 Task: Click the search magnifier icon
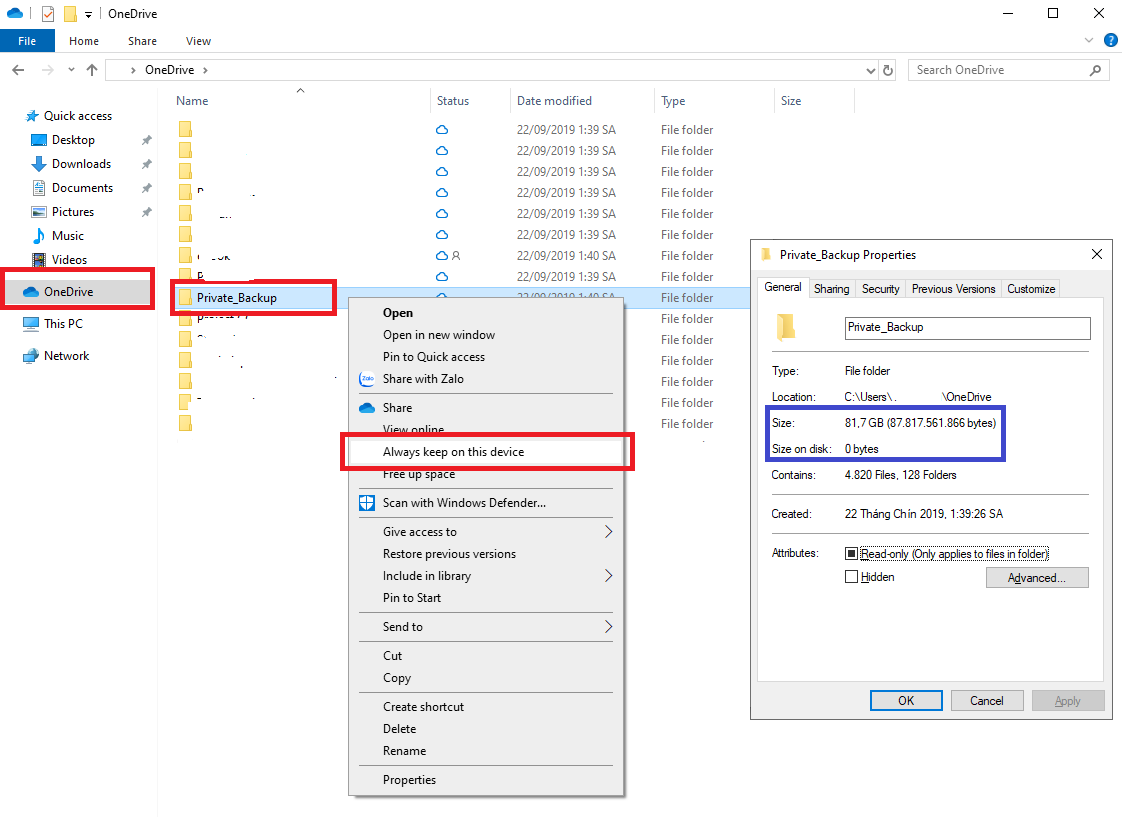click(1095, 70)
